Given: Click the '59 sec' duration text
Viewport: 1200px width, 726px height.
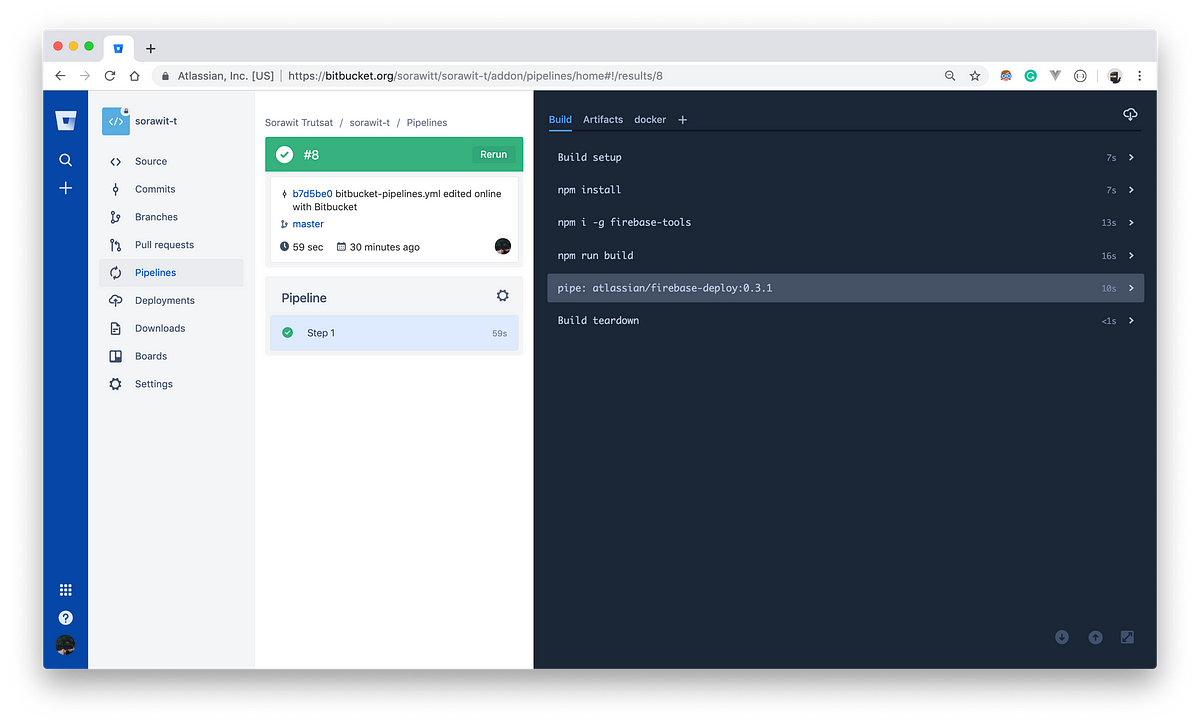Looking at the screenshot, I should point(308,247).
